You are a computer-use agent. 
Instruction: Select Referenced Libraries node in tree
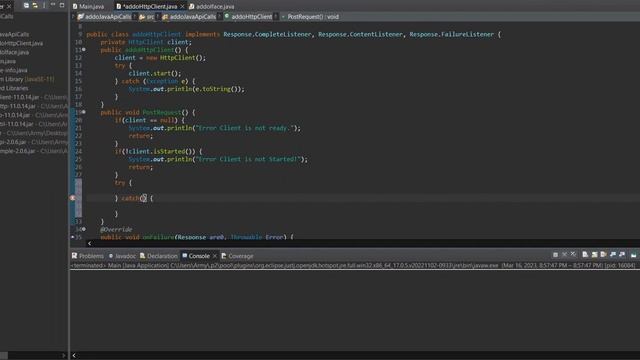click(14, 88)
